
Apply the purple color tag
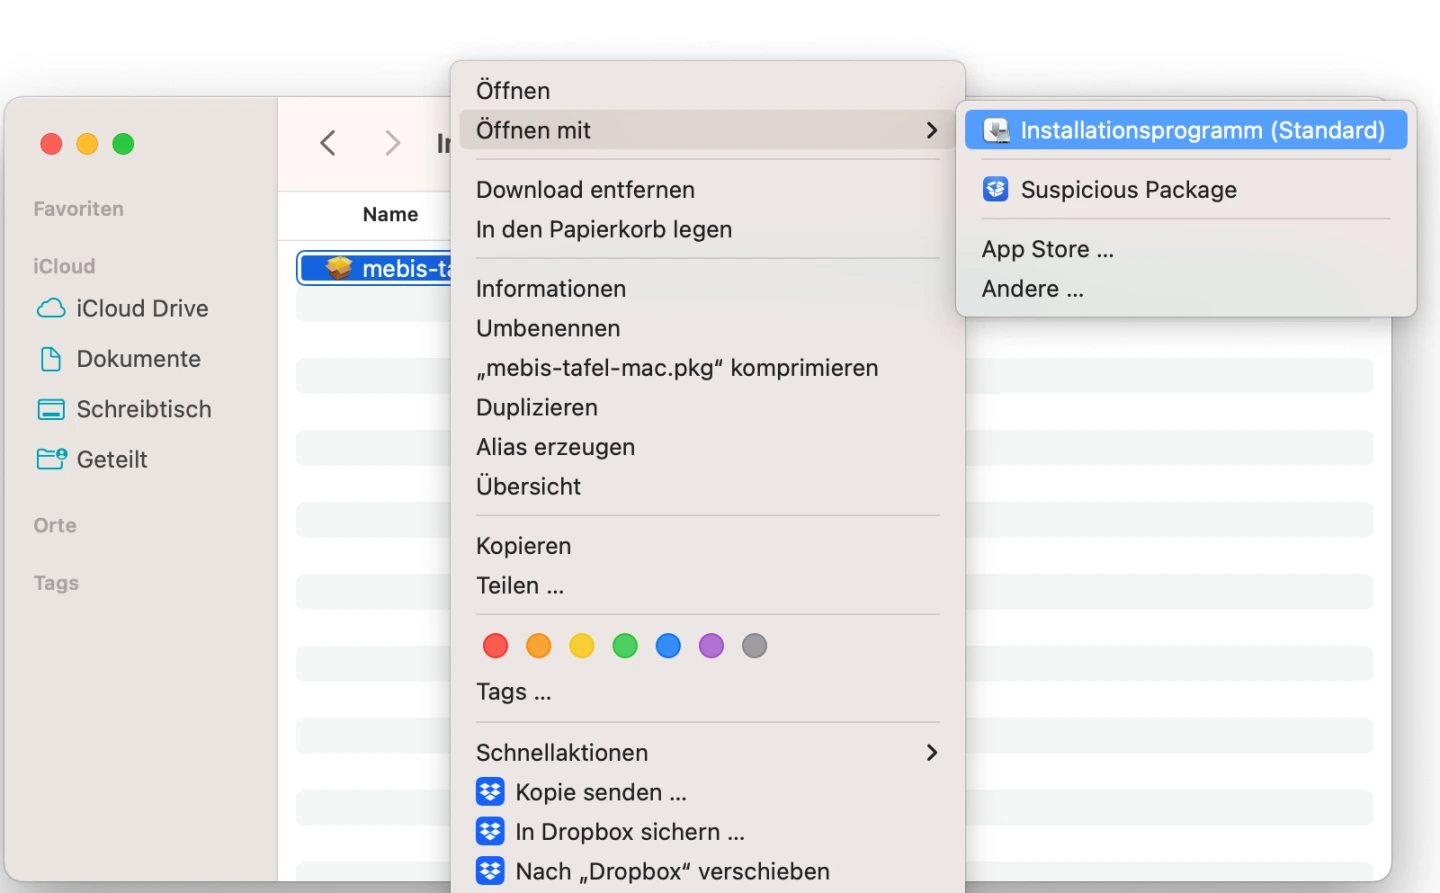pyautogui.click(x=711, y=646)
